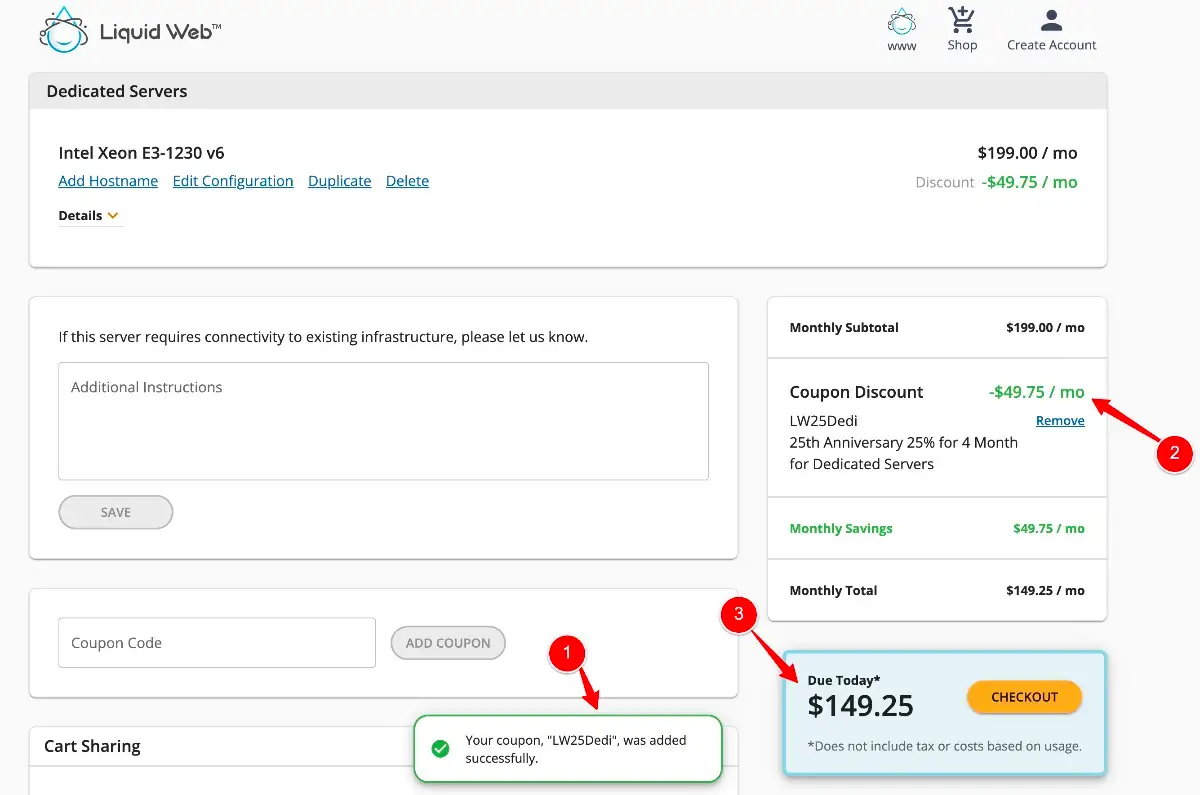Focus the Coupon Code input field
Screen dimensions: 1200x795
click(x=217, y=643)
